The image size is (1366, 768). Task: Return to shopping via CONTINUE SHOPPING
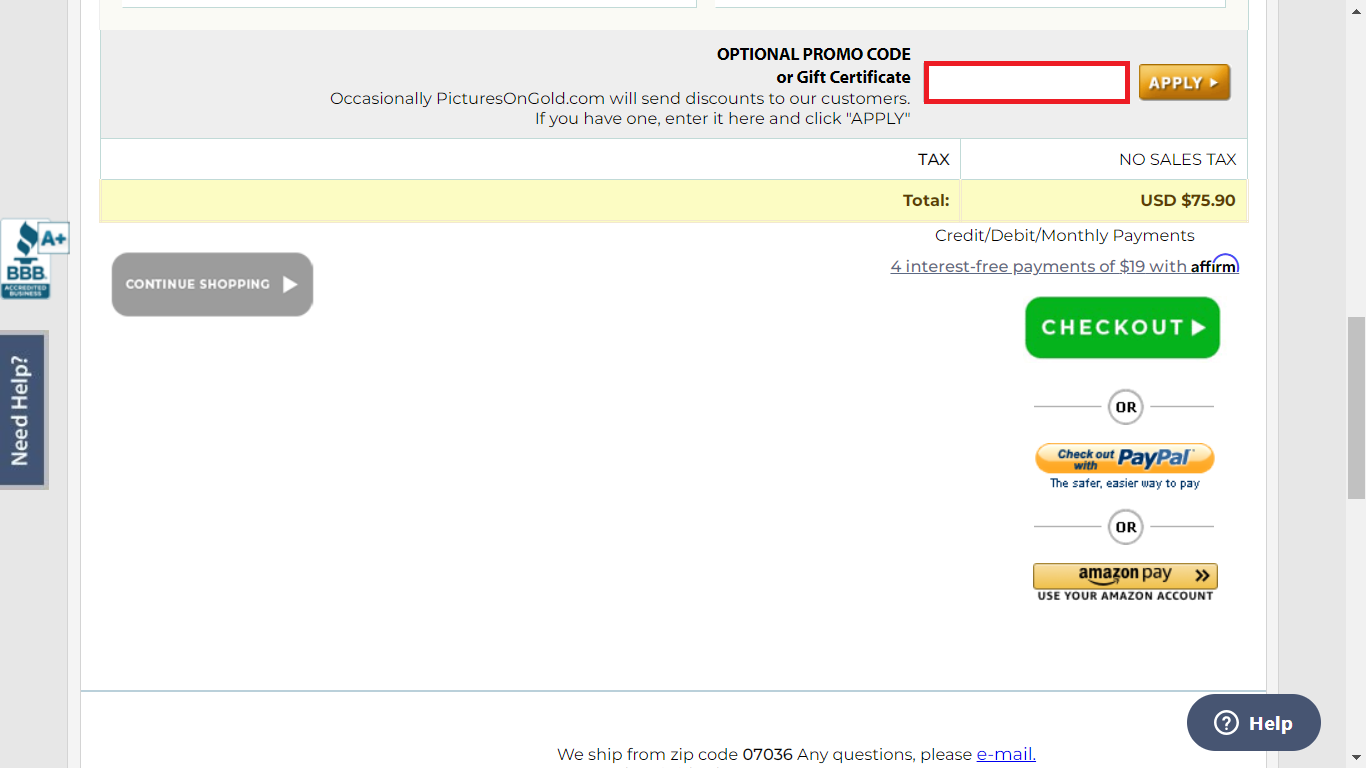(211, 284)
